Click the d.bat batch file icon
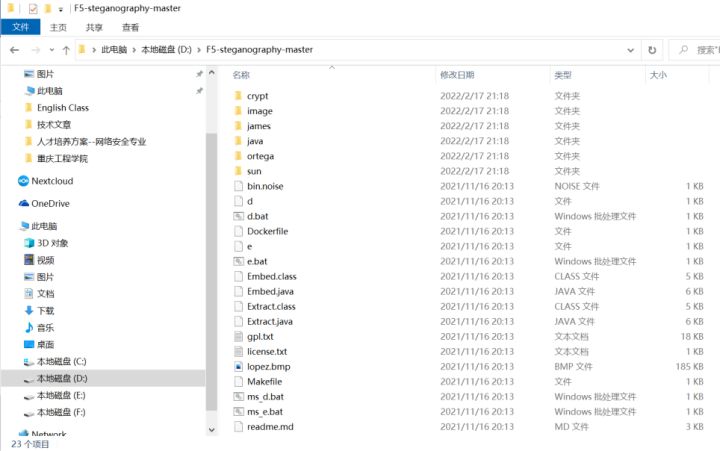Viewport: 720px width, 451px height. click(x=238, y=216)
